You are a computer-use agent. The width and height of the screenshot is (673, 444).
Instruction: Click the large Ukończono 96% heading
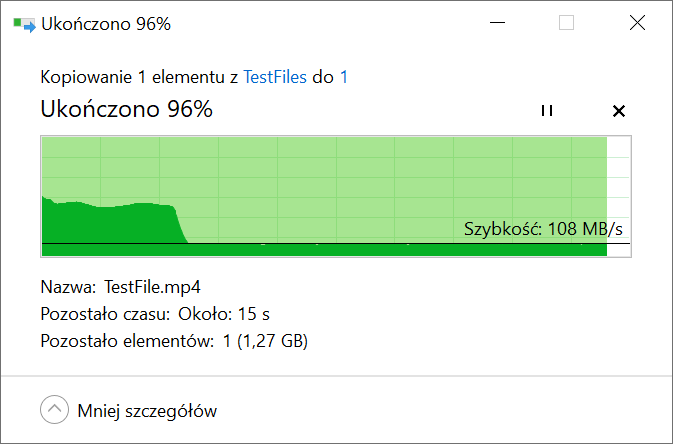[x=127, y=109]
